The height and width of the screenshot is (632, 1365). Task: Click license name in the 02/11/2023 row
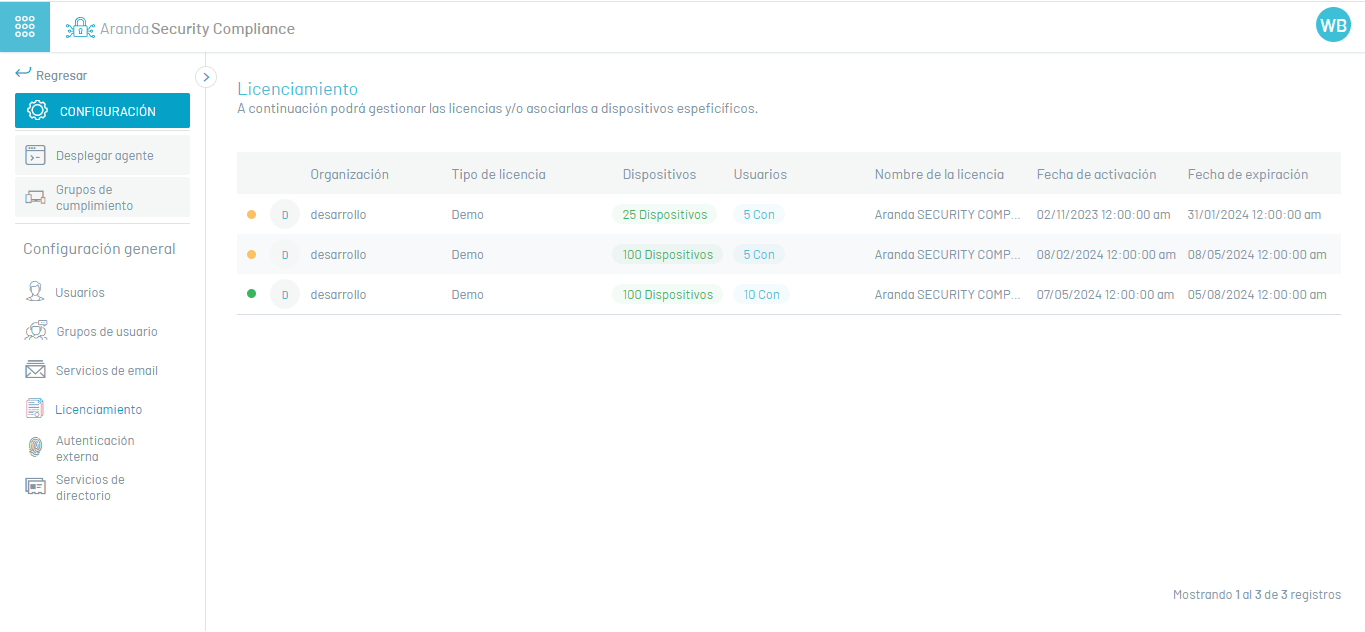[x=949, y=214]
